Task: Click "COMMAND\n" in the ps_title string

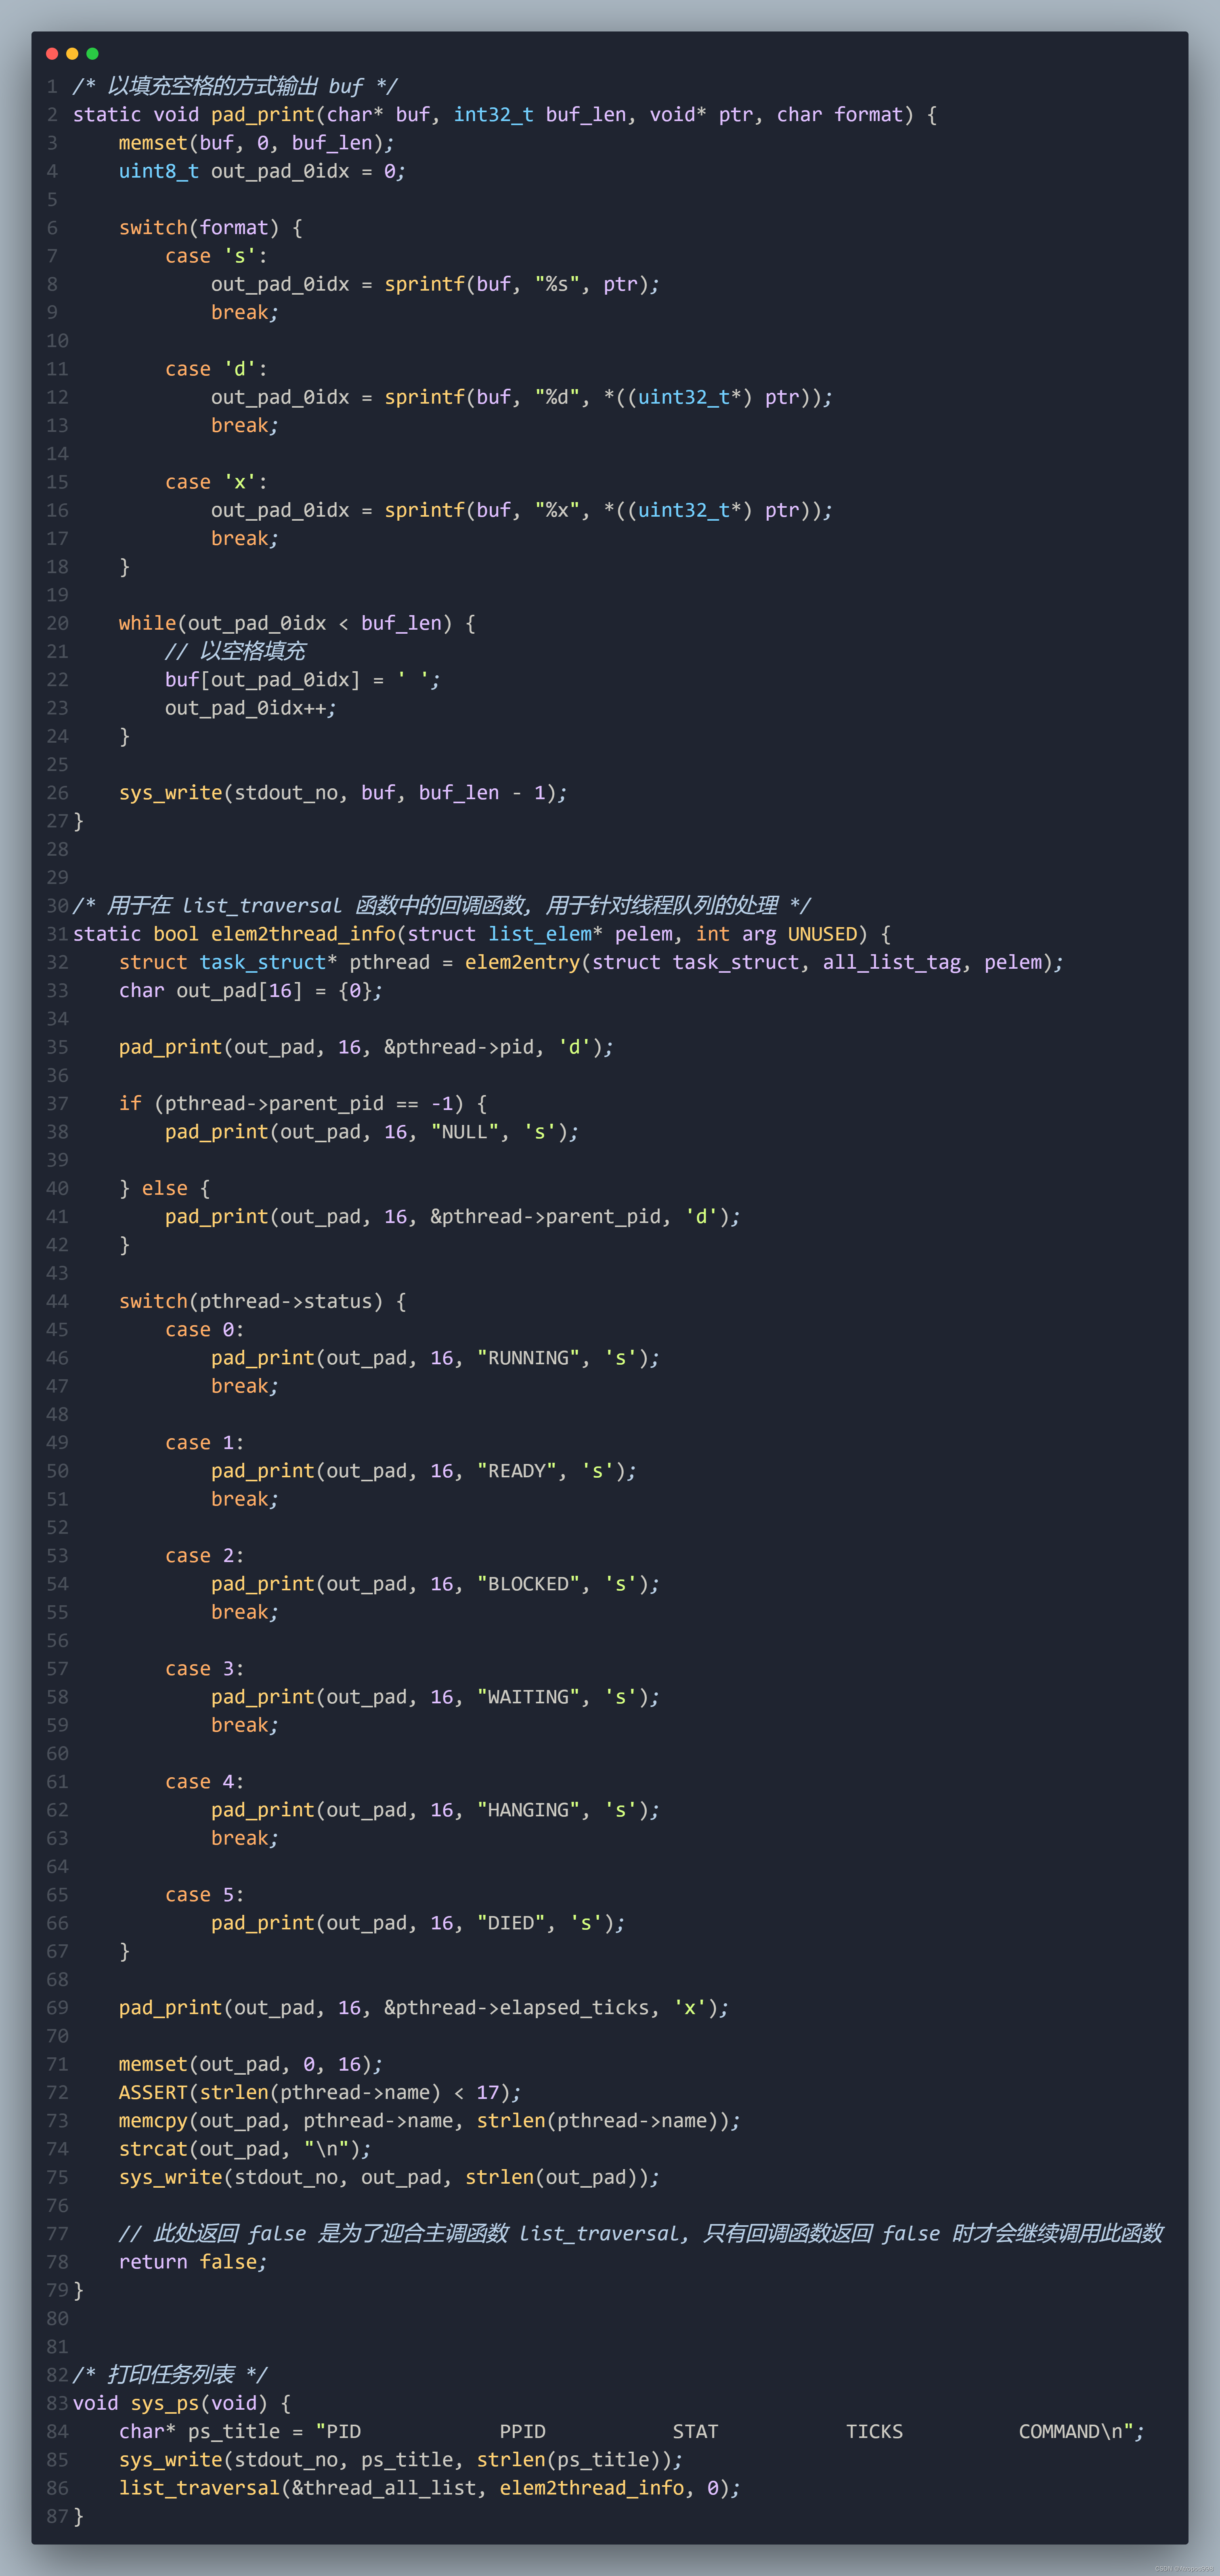Action: pyautogui.click(x=1070, y=2432)
